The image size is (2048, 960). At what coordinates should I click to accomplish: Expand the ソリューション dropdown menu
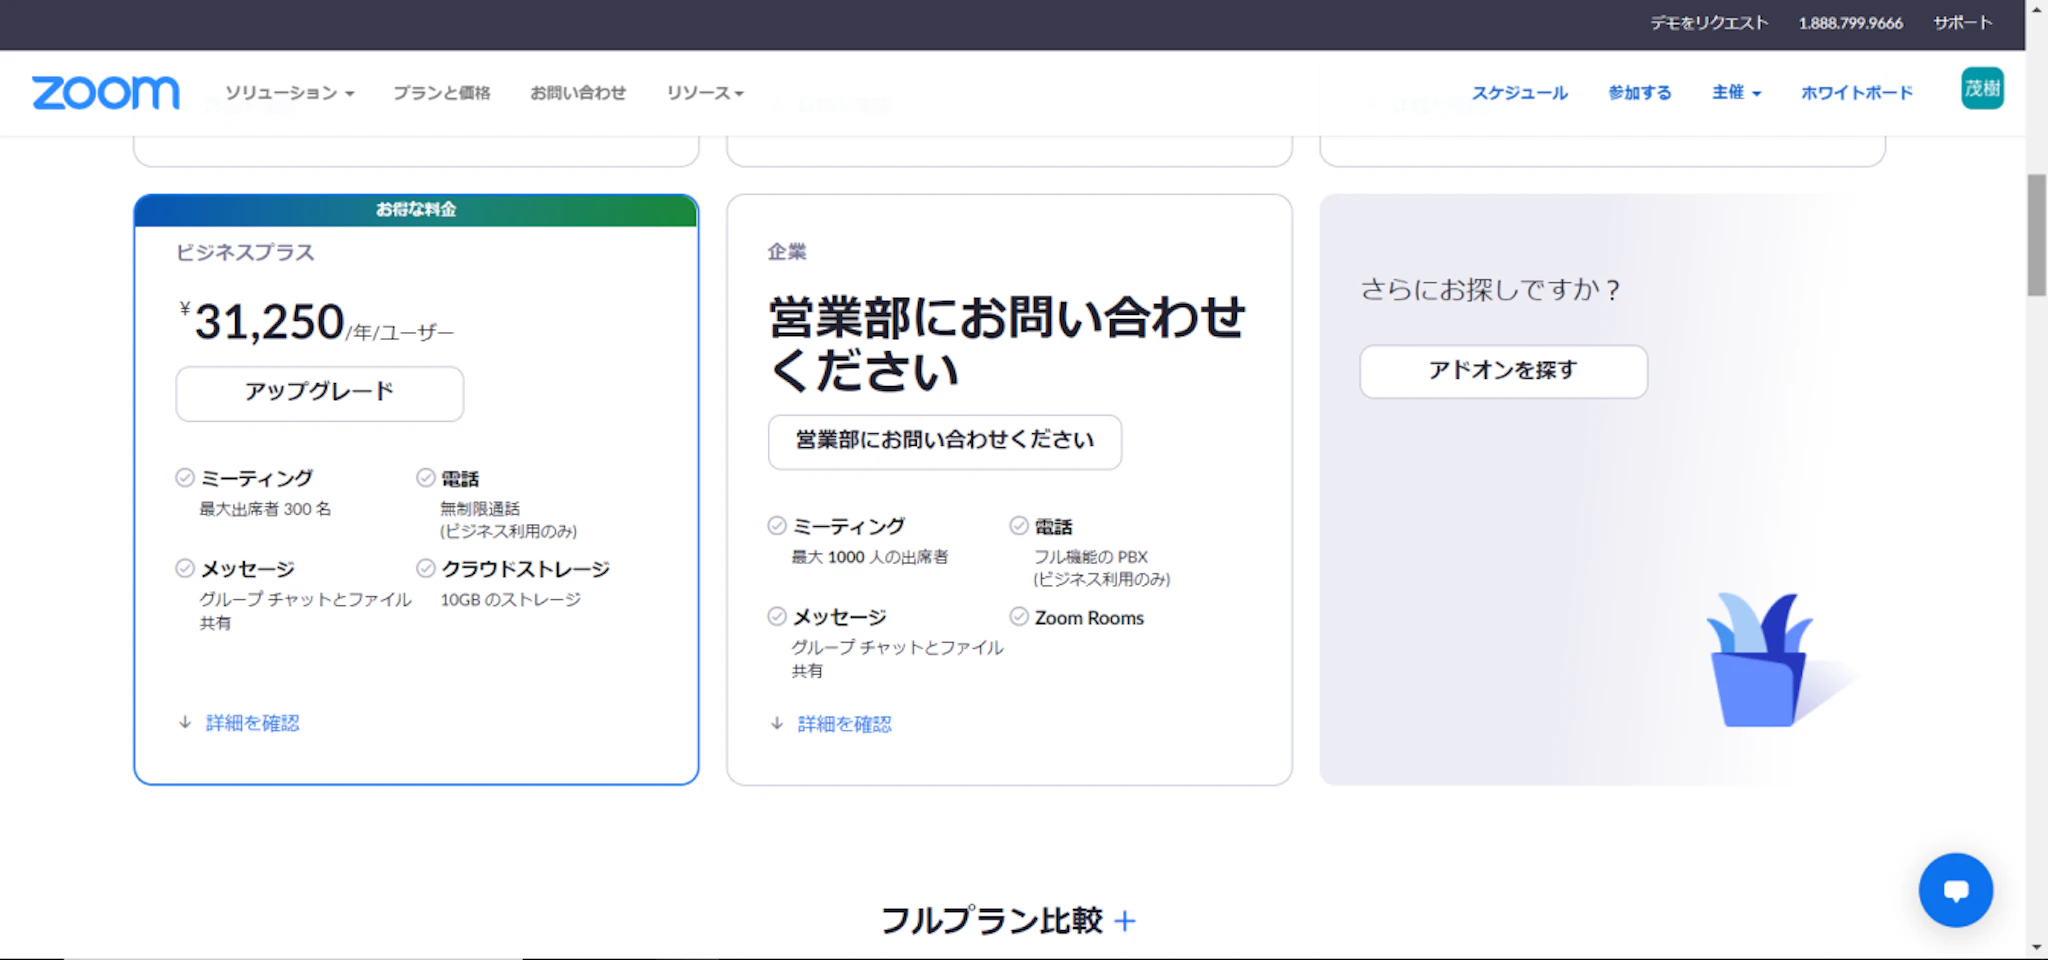(289, 93)
